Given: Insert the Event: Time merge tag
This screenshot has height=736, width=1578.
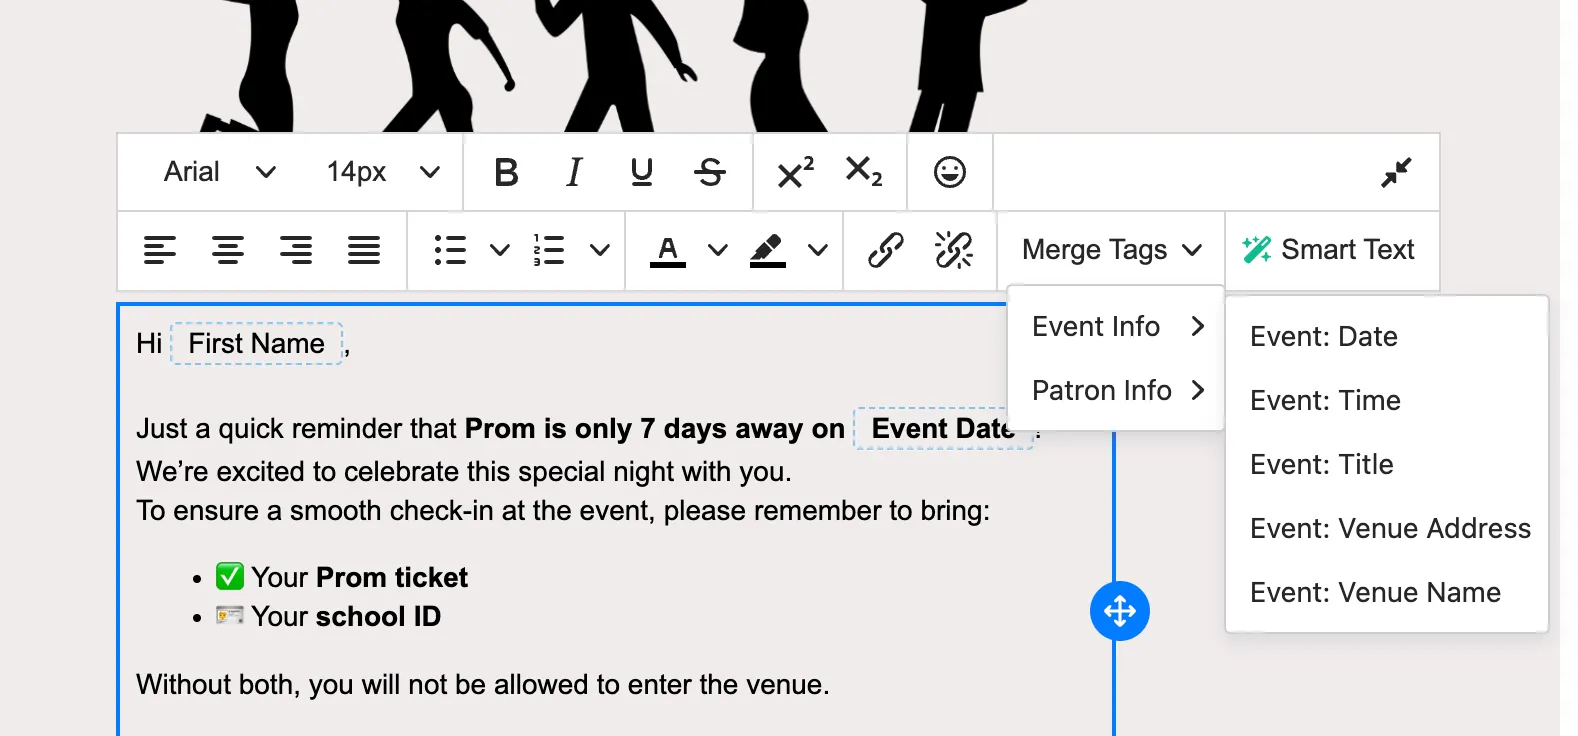Looking at the screenshot, I should tap(1387, 400).
